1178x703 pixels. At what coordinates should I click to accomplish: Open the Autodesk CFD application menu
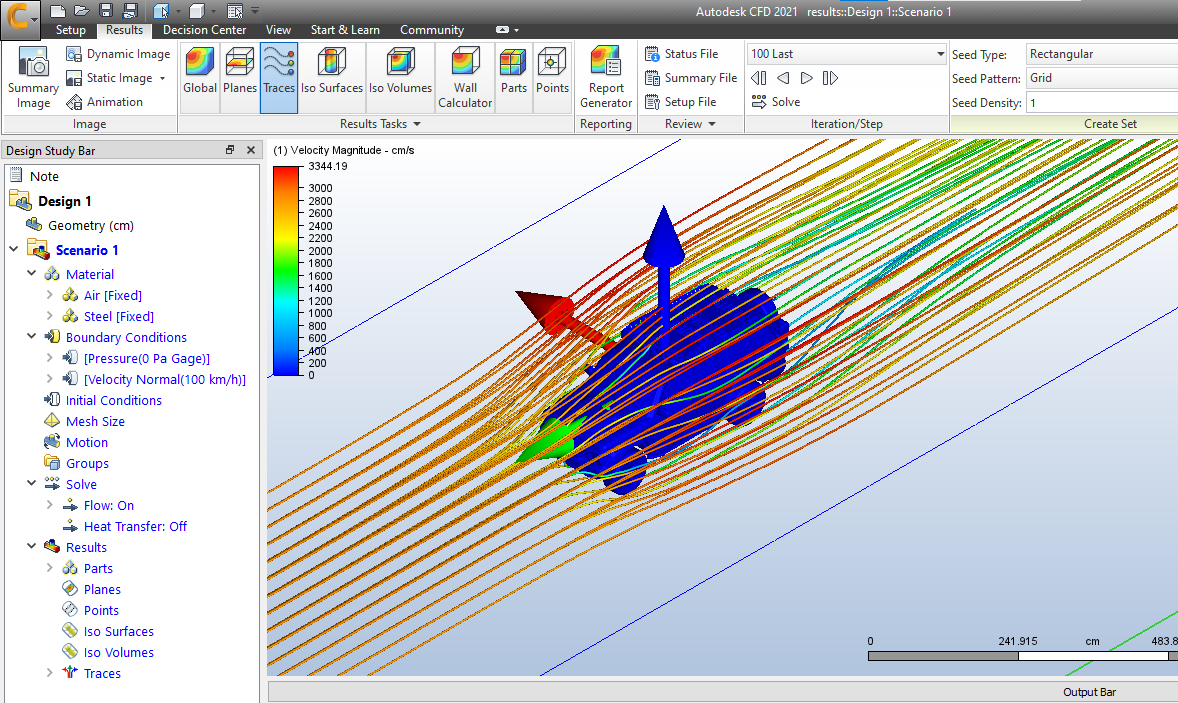click(x=20, y=18)
